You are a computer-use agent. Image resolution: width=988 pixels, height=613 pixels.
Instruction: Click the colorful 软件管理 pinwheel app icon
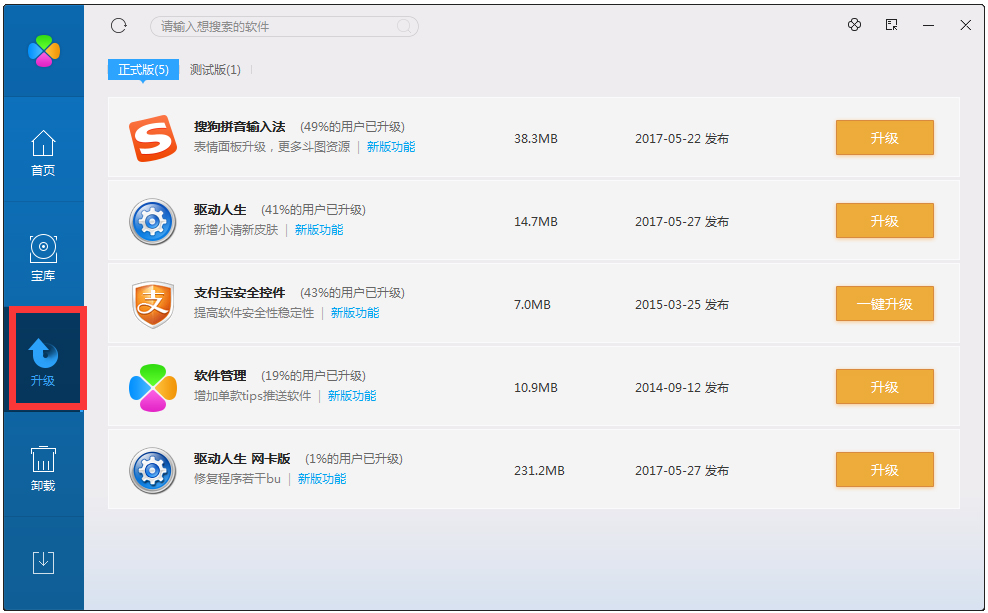click(x=152, y=387)
